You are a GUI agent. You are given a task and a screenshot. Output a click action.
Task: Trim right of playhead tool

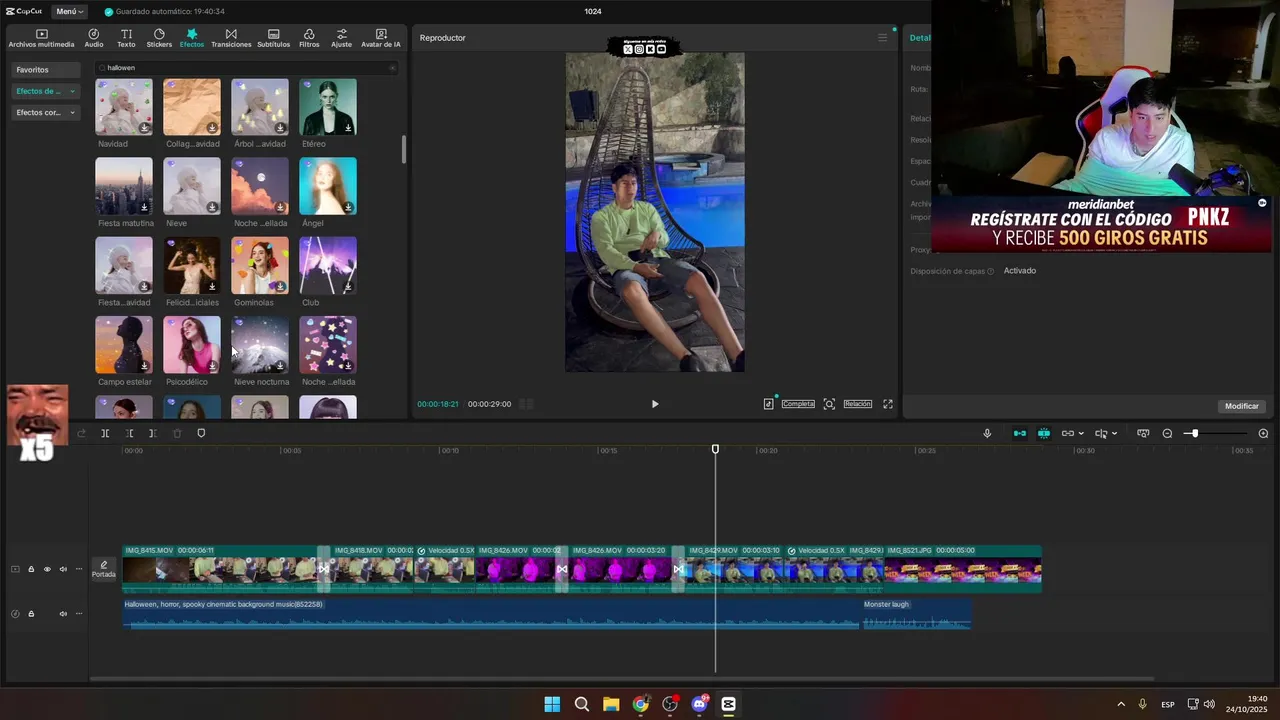pyautogui.click(x=152, y=433)
